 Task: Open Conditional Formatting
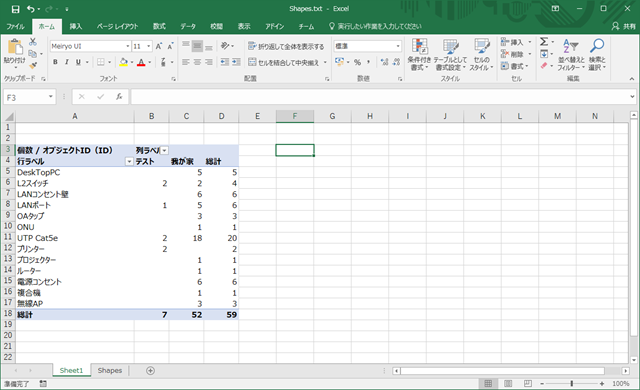[419, 54]
